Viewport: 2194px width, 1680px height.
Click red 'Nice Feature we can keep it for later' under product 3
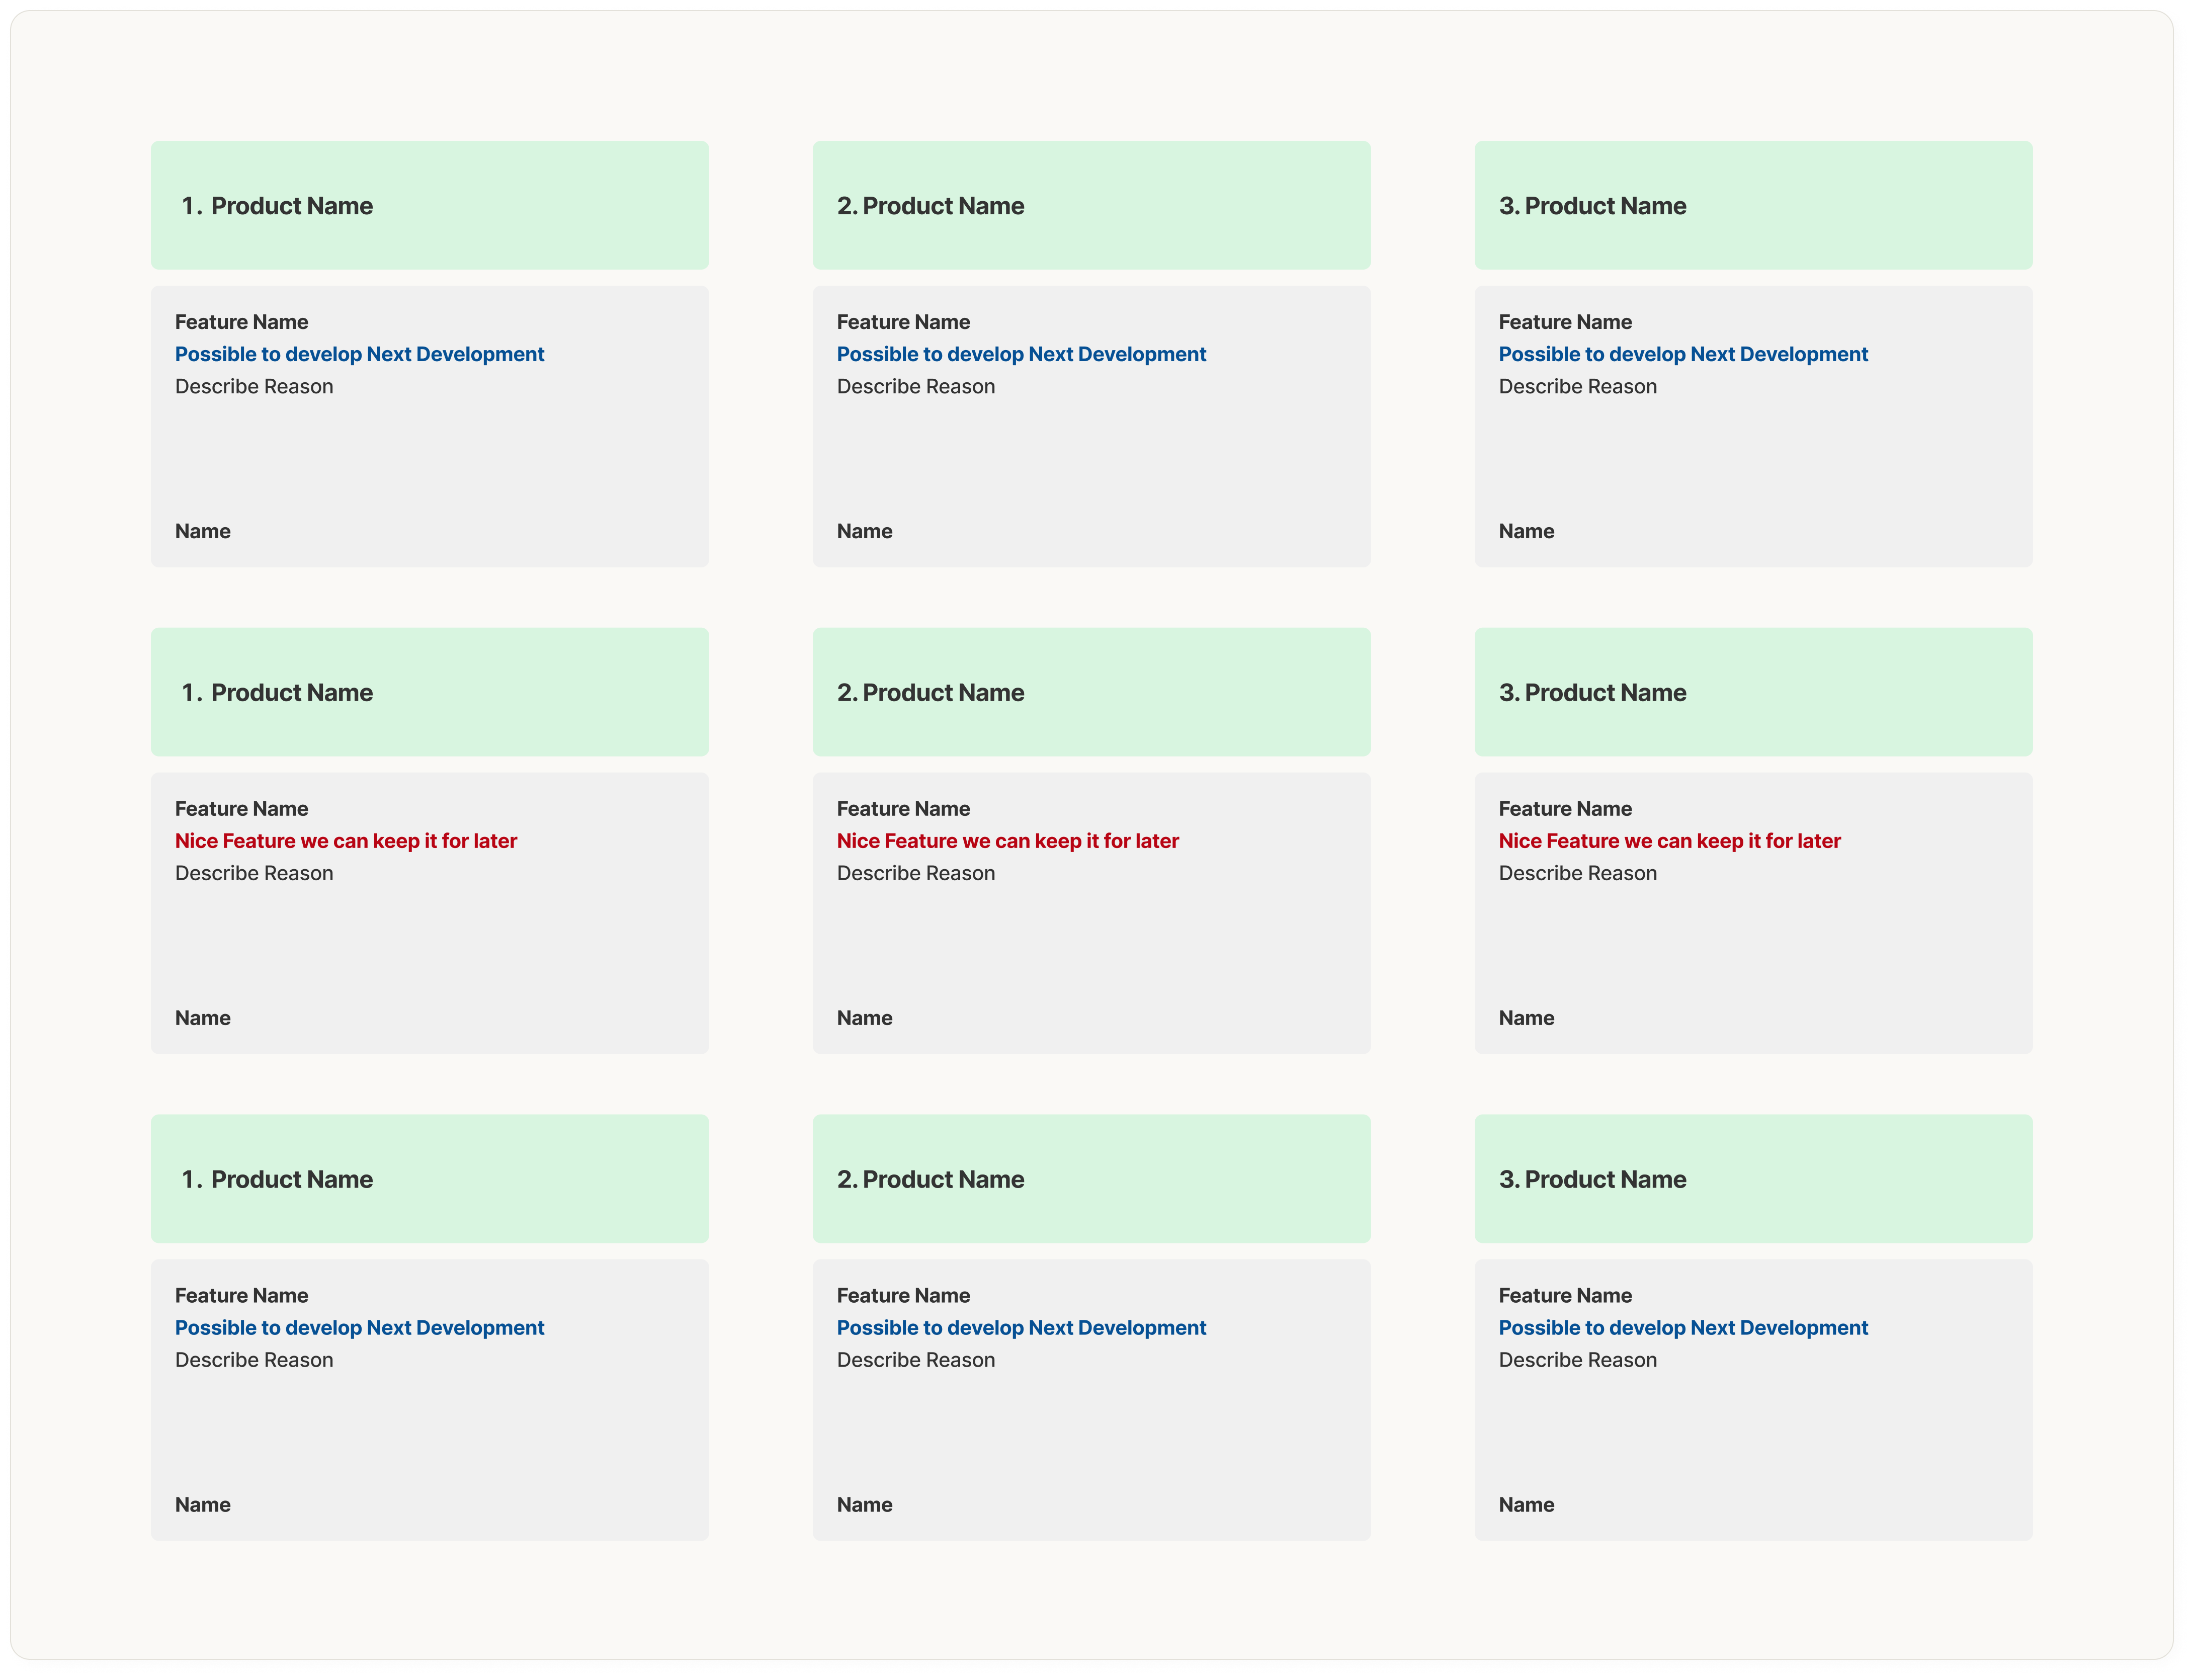point(1670,841)
